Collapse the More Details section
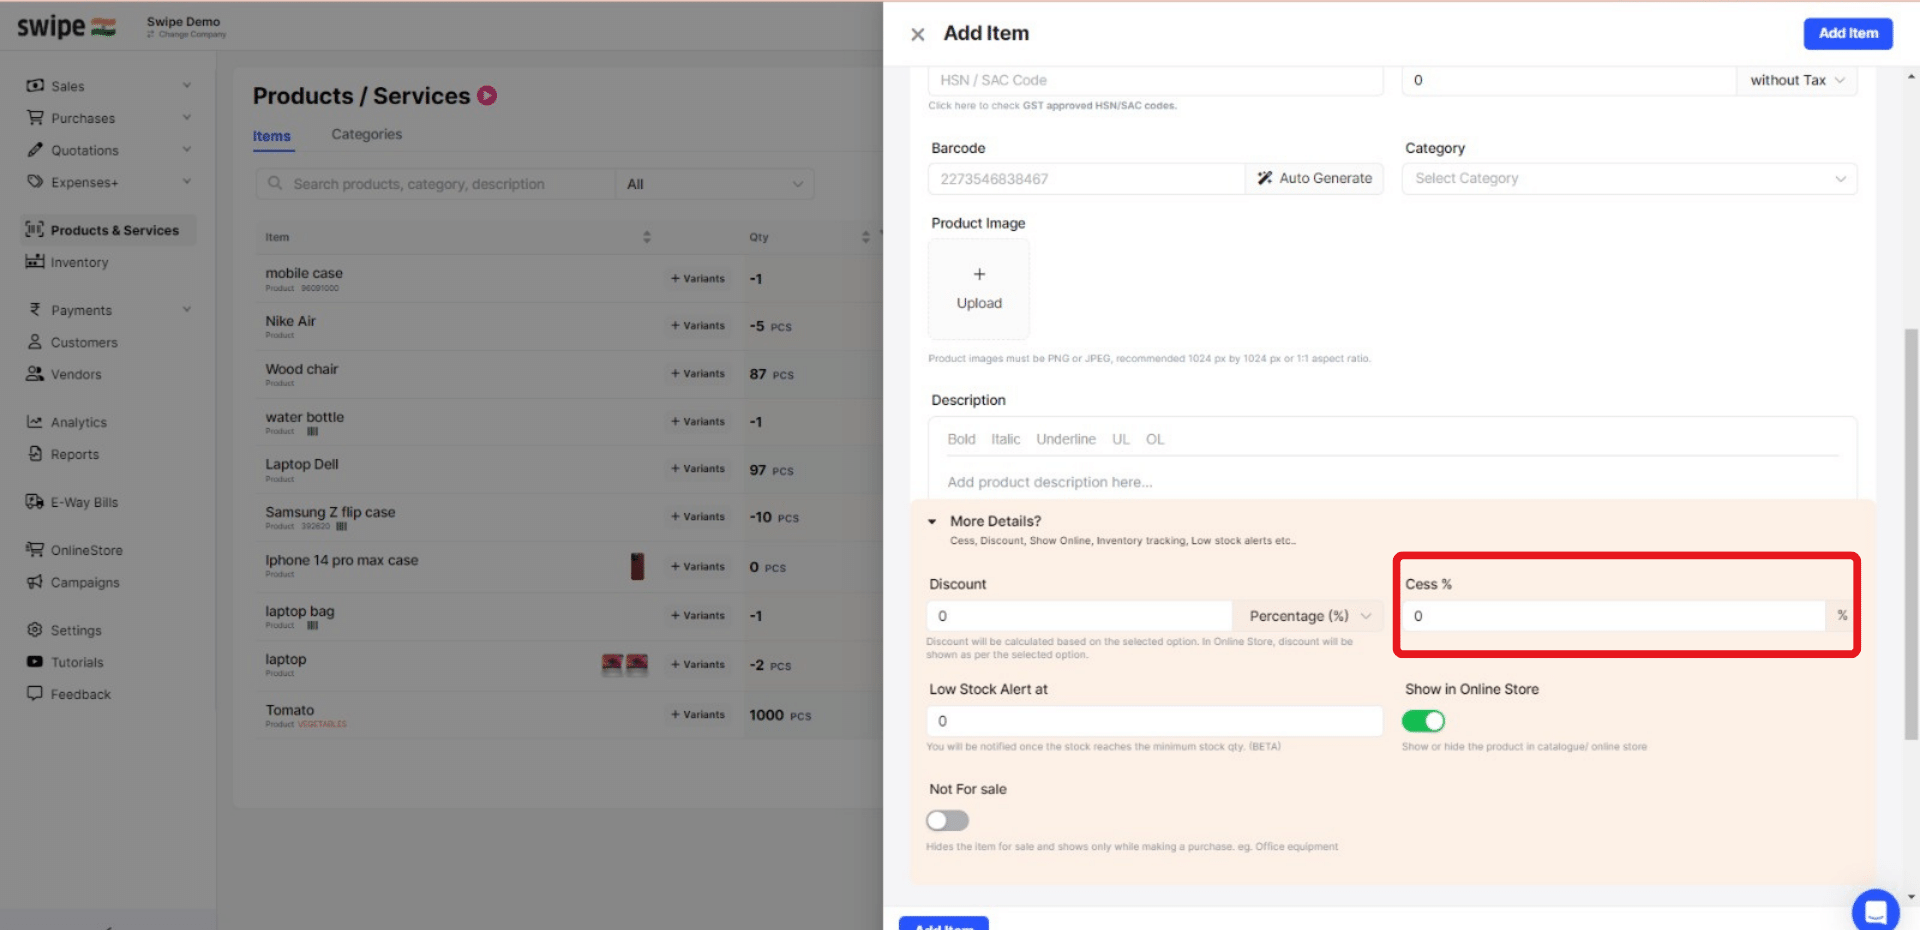This screenshot has height=930, width=1920. tap(932, 521)
